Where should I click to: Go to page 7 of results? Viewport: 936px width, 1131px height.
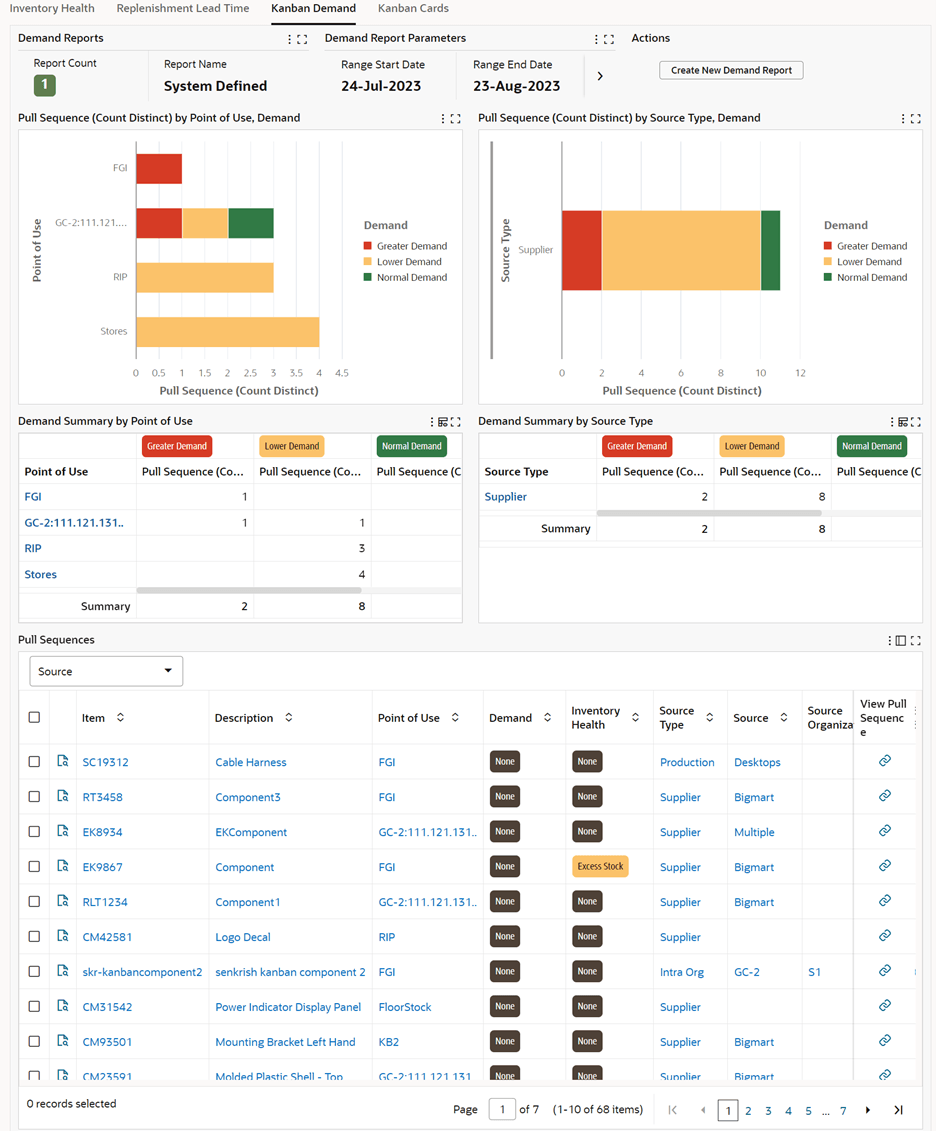[x=843, y=1111]
